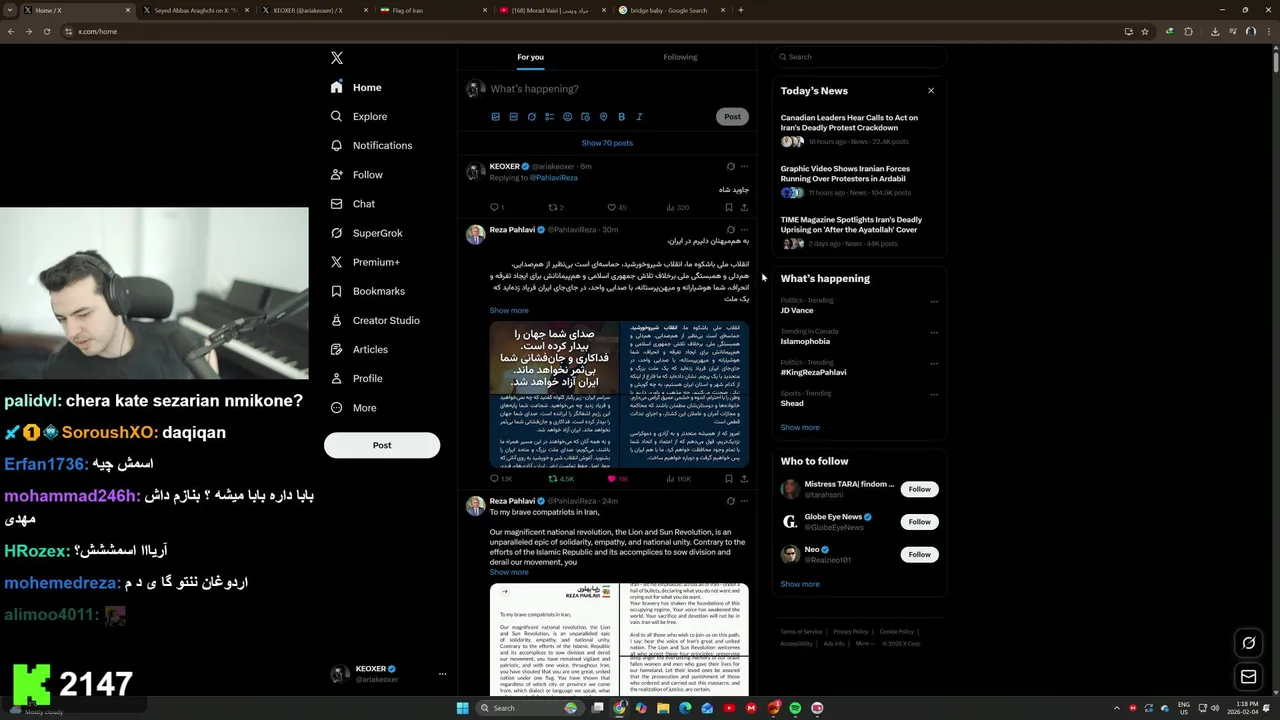Share the KEOXER reply post
This screenshot has height=720, width=1280.
tap(744, 207)
